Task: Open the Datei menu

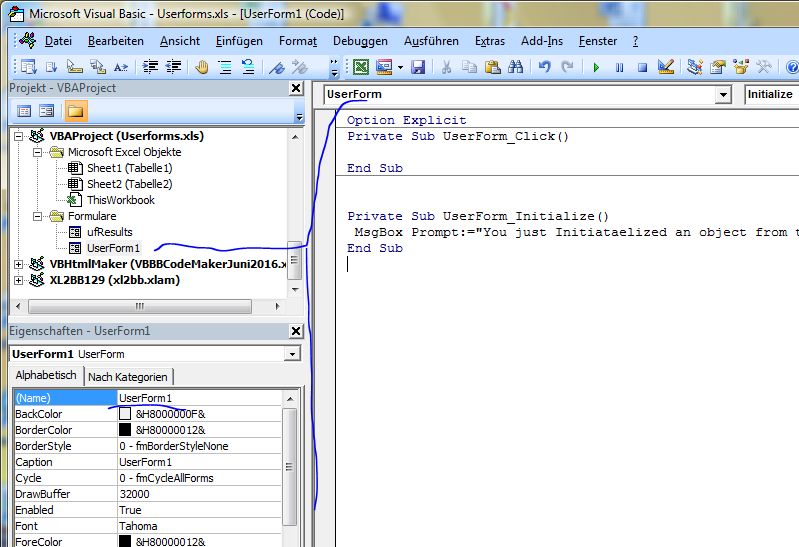Action: [58, 41]
